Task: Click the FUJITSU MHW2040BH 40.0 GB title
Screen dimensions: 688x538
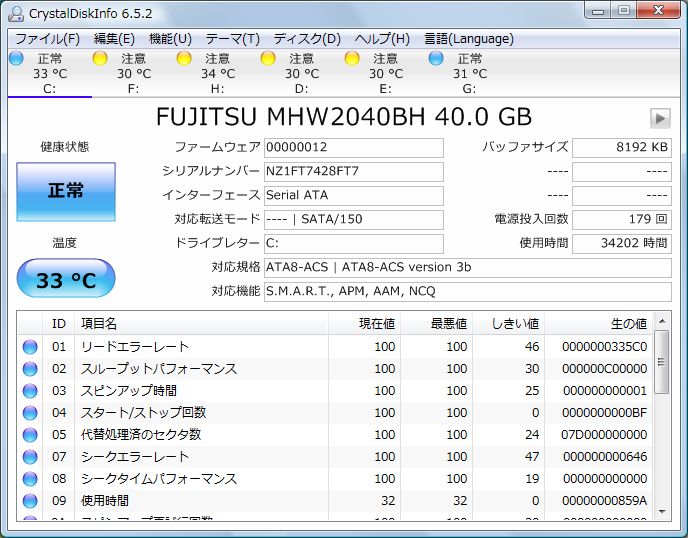Action: coord(344,117)
